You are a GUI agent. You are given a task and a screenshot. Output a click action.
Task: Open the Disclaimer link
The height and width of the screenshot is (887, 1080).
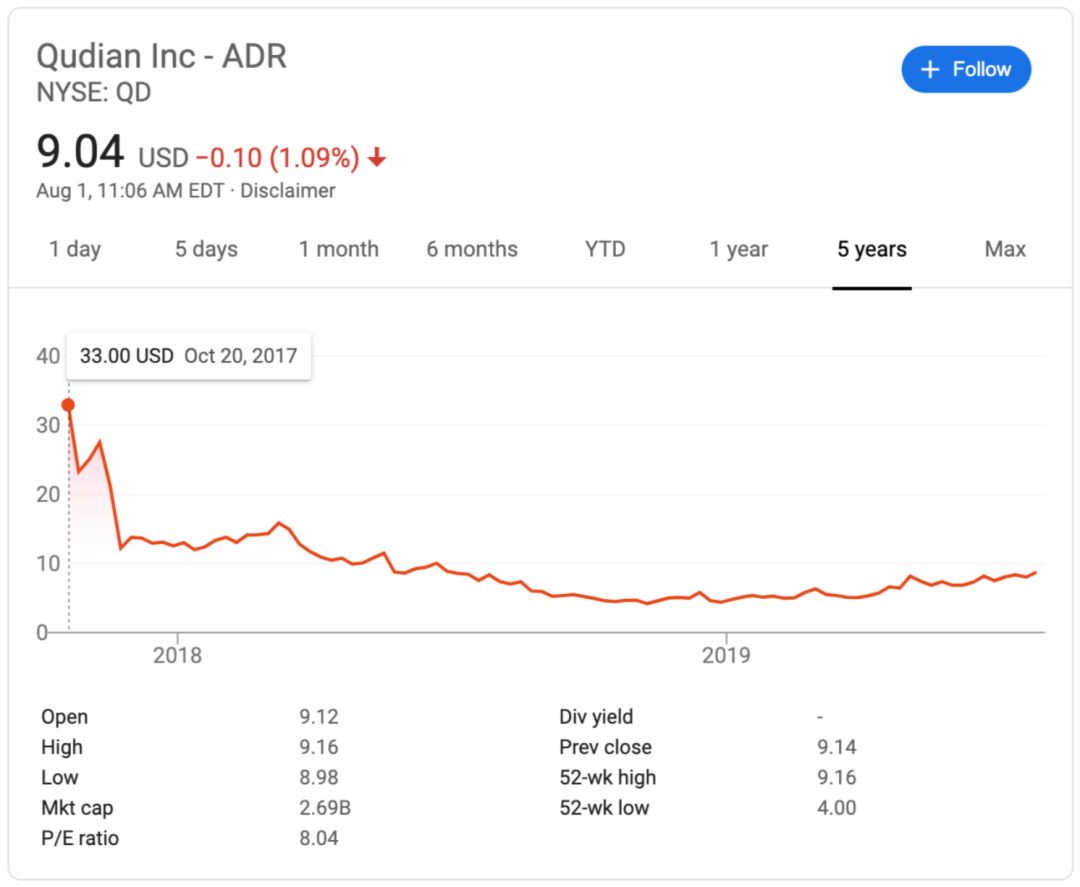[x=289, y=190]
